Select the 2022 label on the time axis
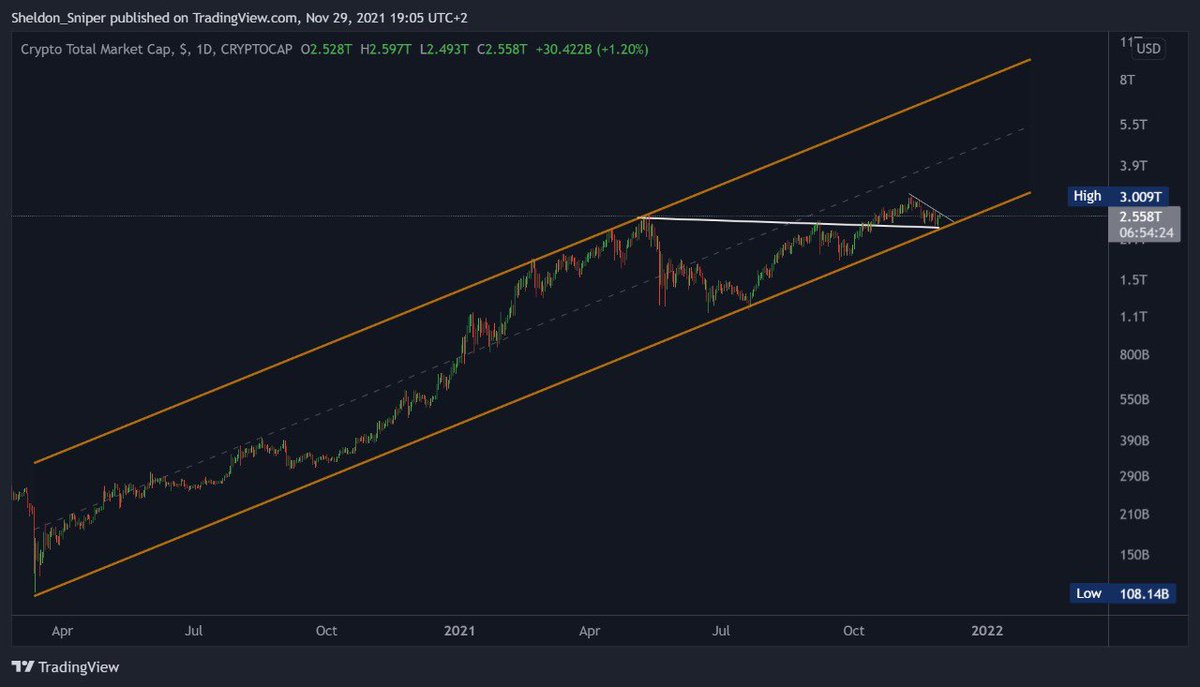Image resolution: width=1200 pixels, height=687 pixels. coord(987,631)
